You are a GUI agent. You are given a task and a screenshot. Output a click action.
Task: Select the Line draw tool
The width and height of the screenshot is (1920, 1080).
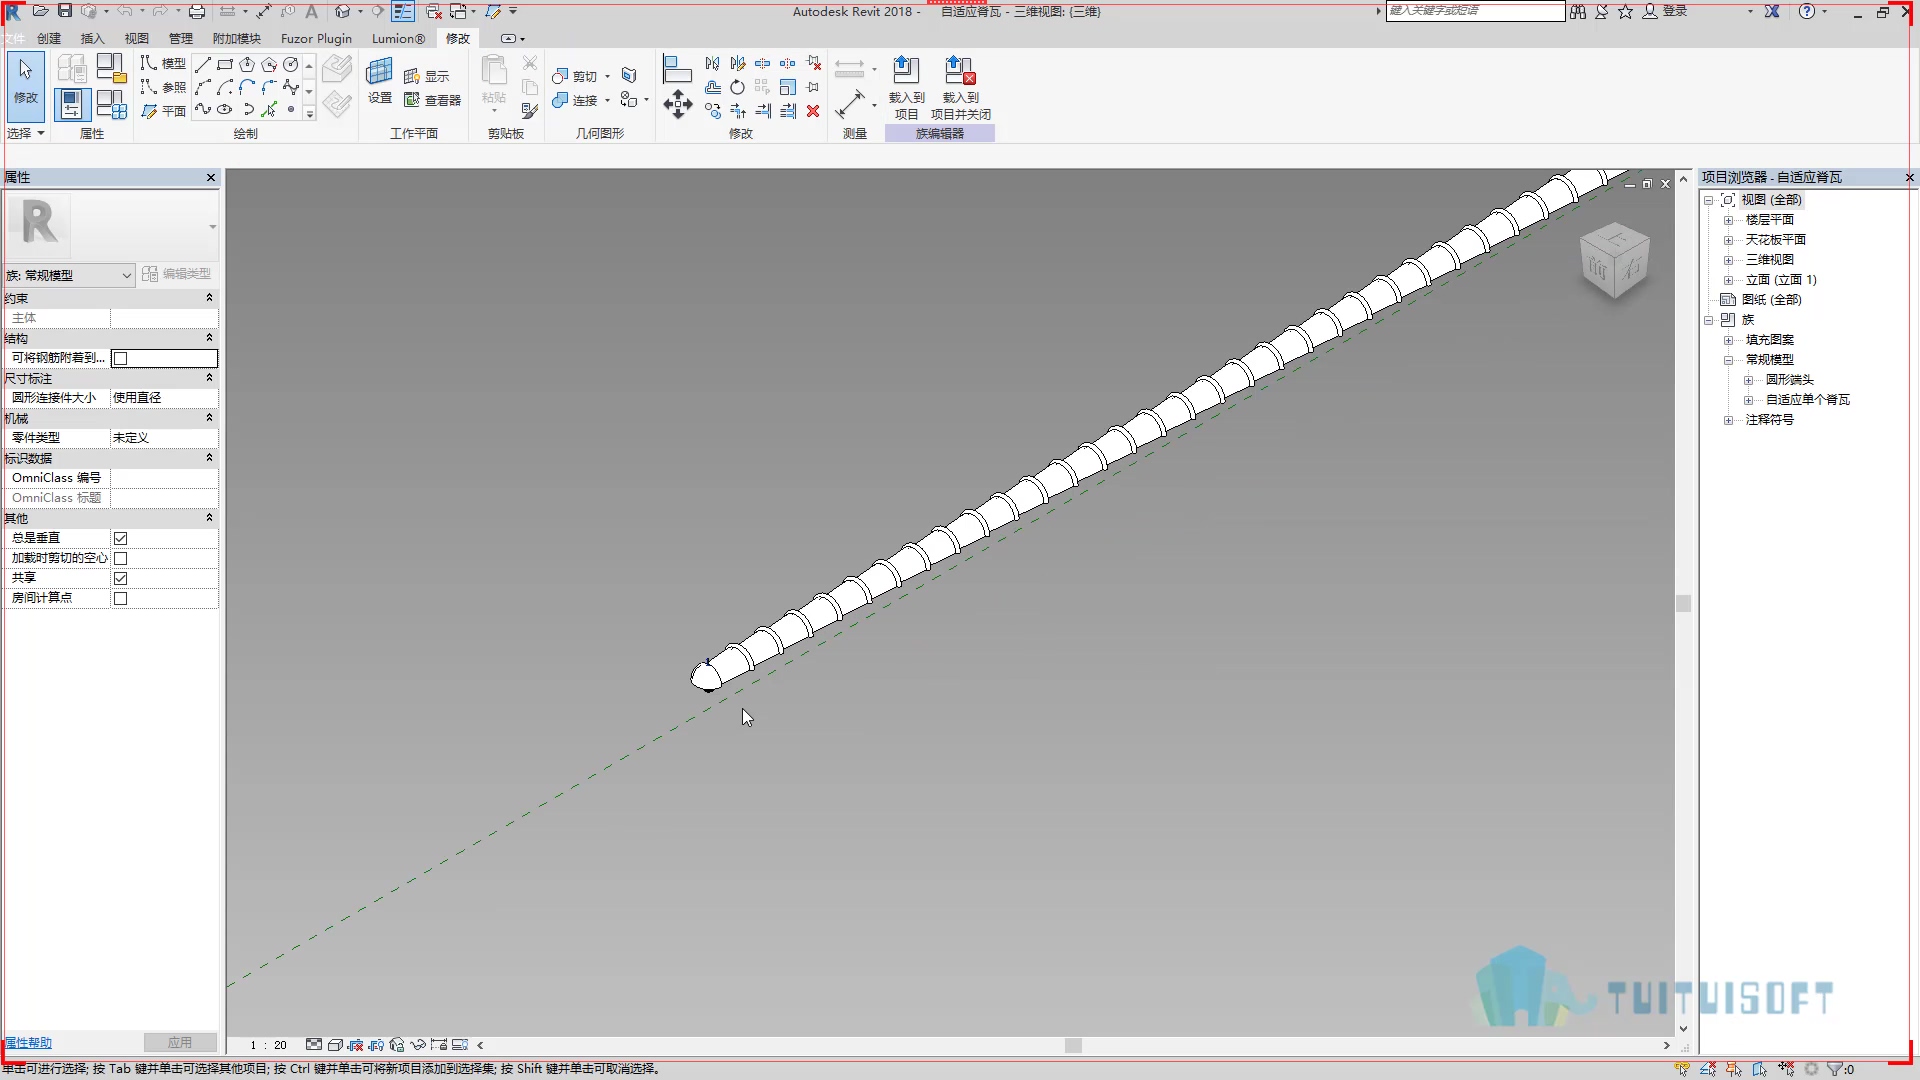203,64
